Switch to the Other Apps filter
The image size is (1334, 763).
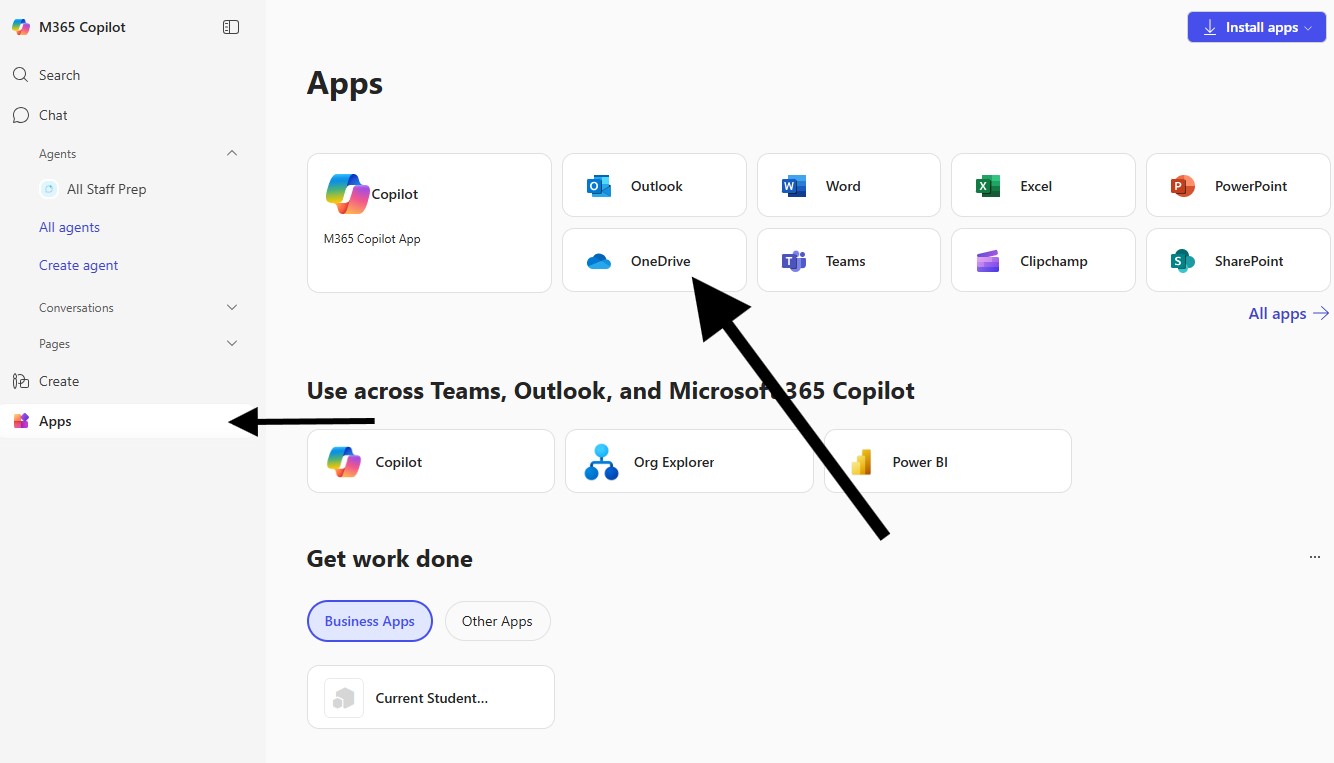click(497, 621)
